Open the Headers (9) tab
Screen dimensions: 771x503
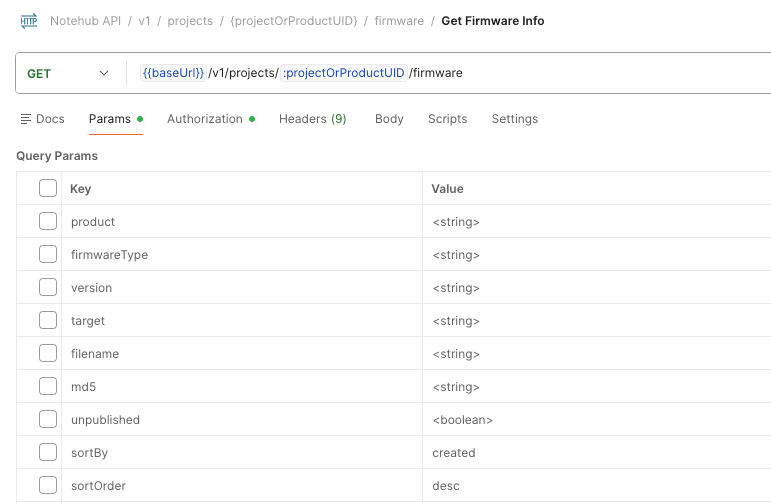[x=313, y=119]
